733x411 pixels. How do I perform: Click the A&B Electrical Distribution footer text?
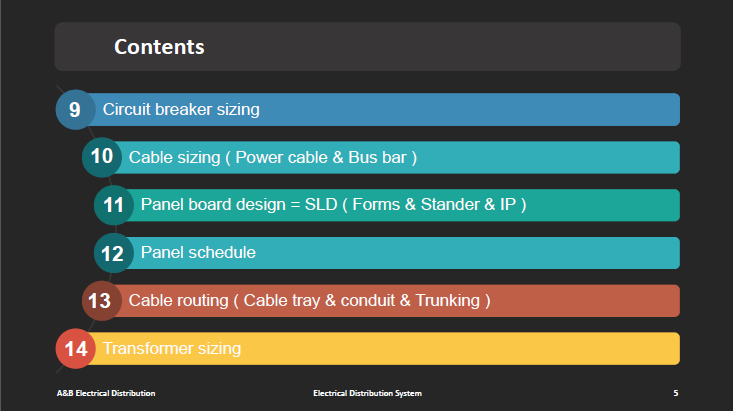[106, 393]
